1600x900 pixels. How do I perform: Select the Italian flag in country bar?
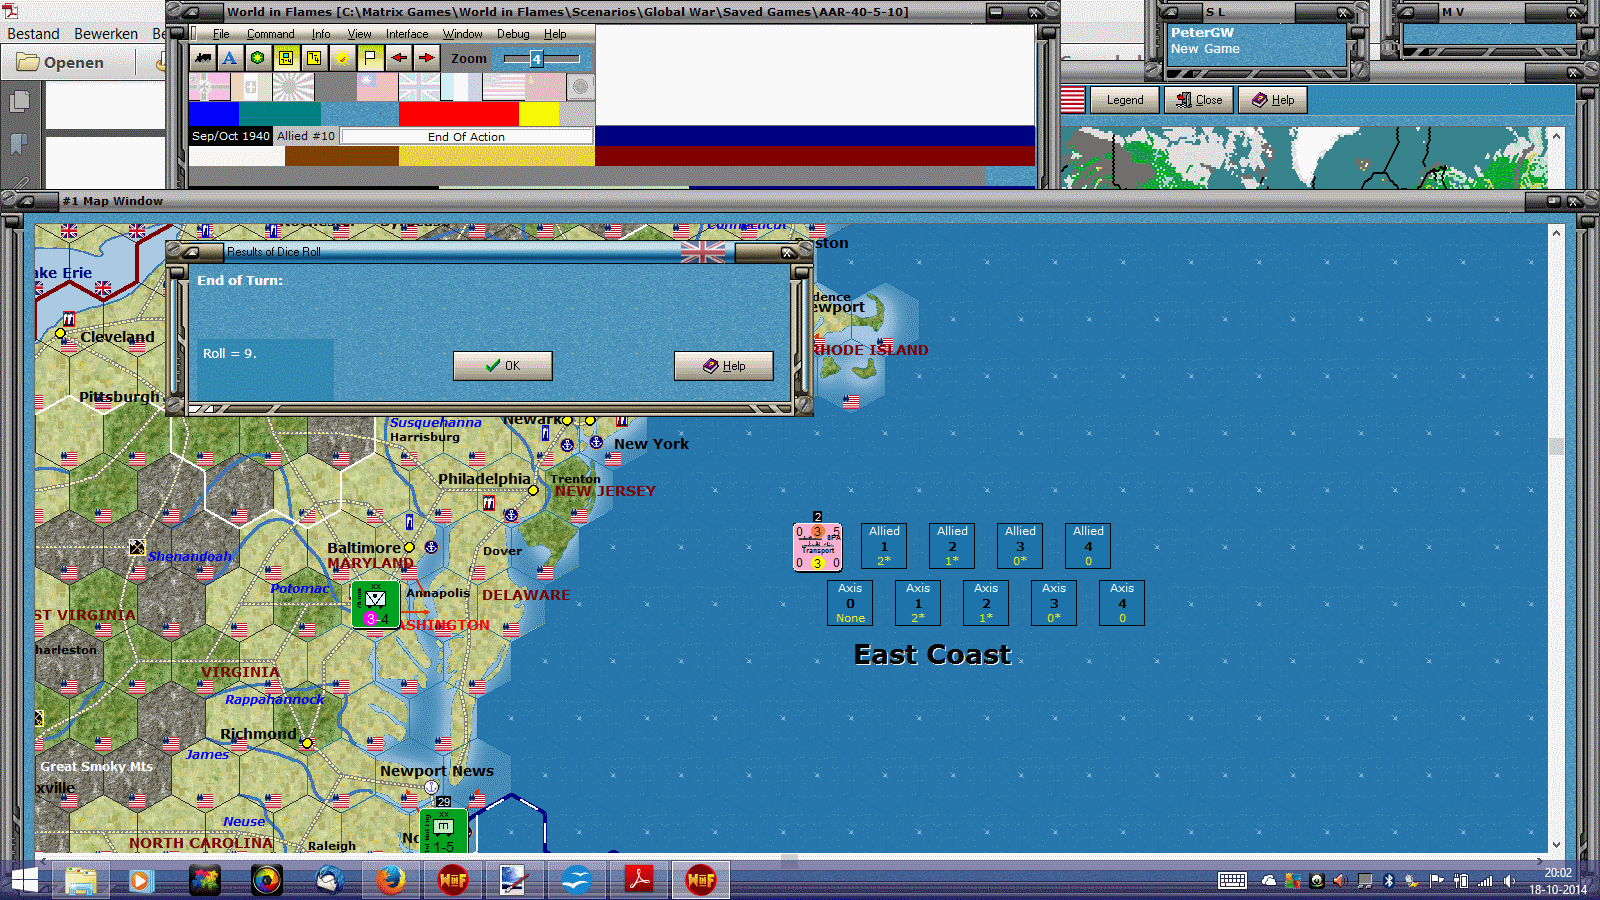click(x=251, y=87)
